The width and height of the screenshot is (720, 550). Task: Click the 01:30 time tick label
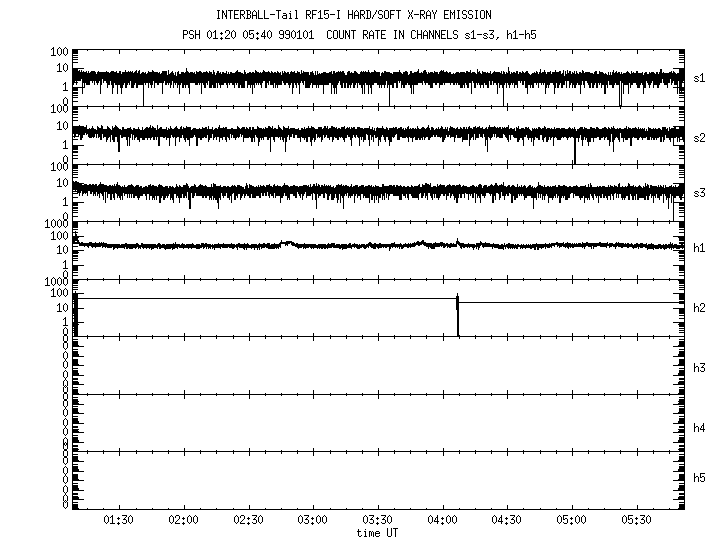119,521
